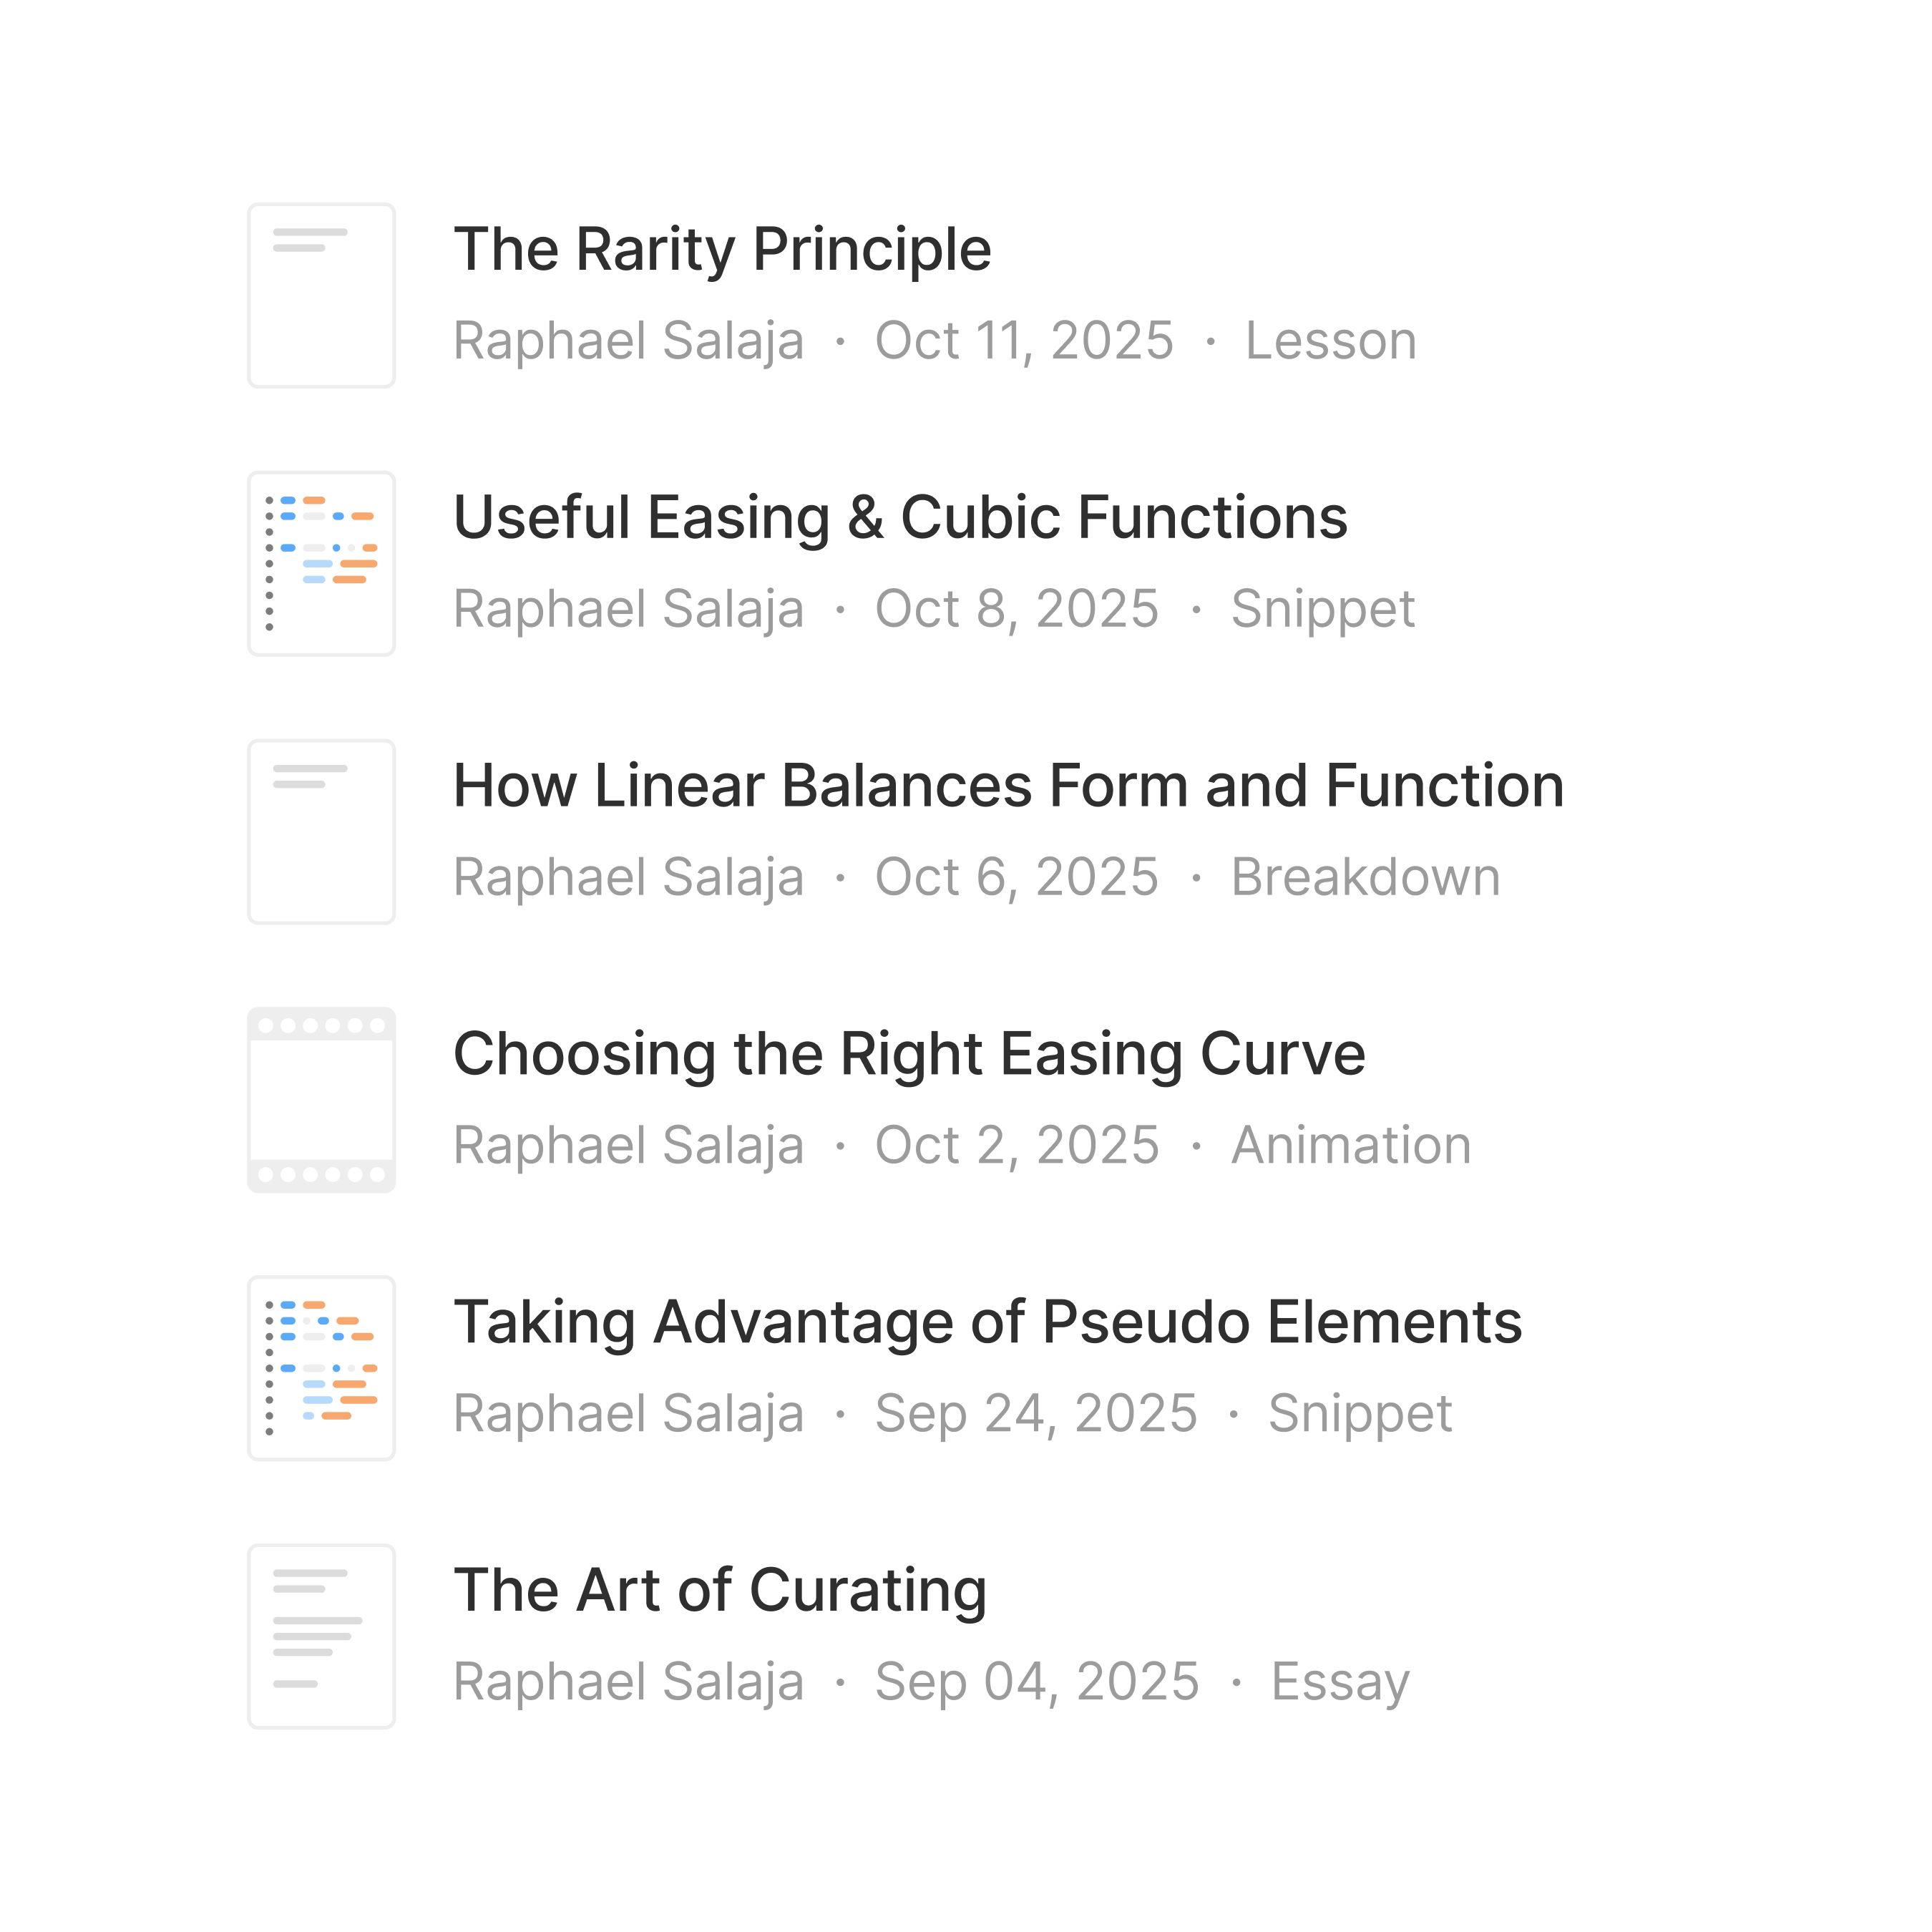
Task: Click The Art of Curating essay icon
Action: [x=321, y=1636]
